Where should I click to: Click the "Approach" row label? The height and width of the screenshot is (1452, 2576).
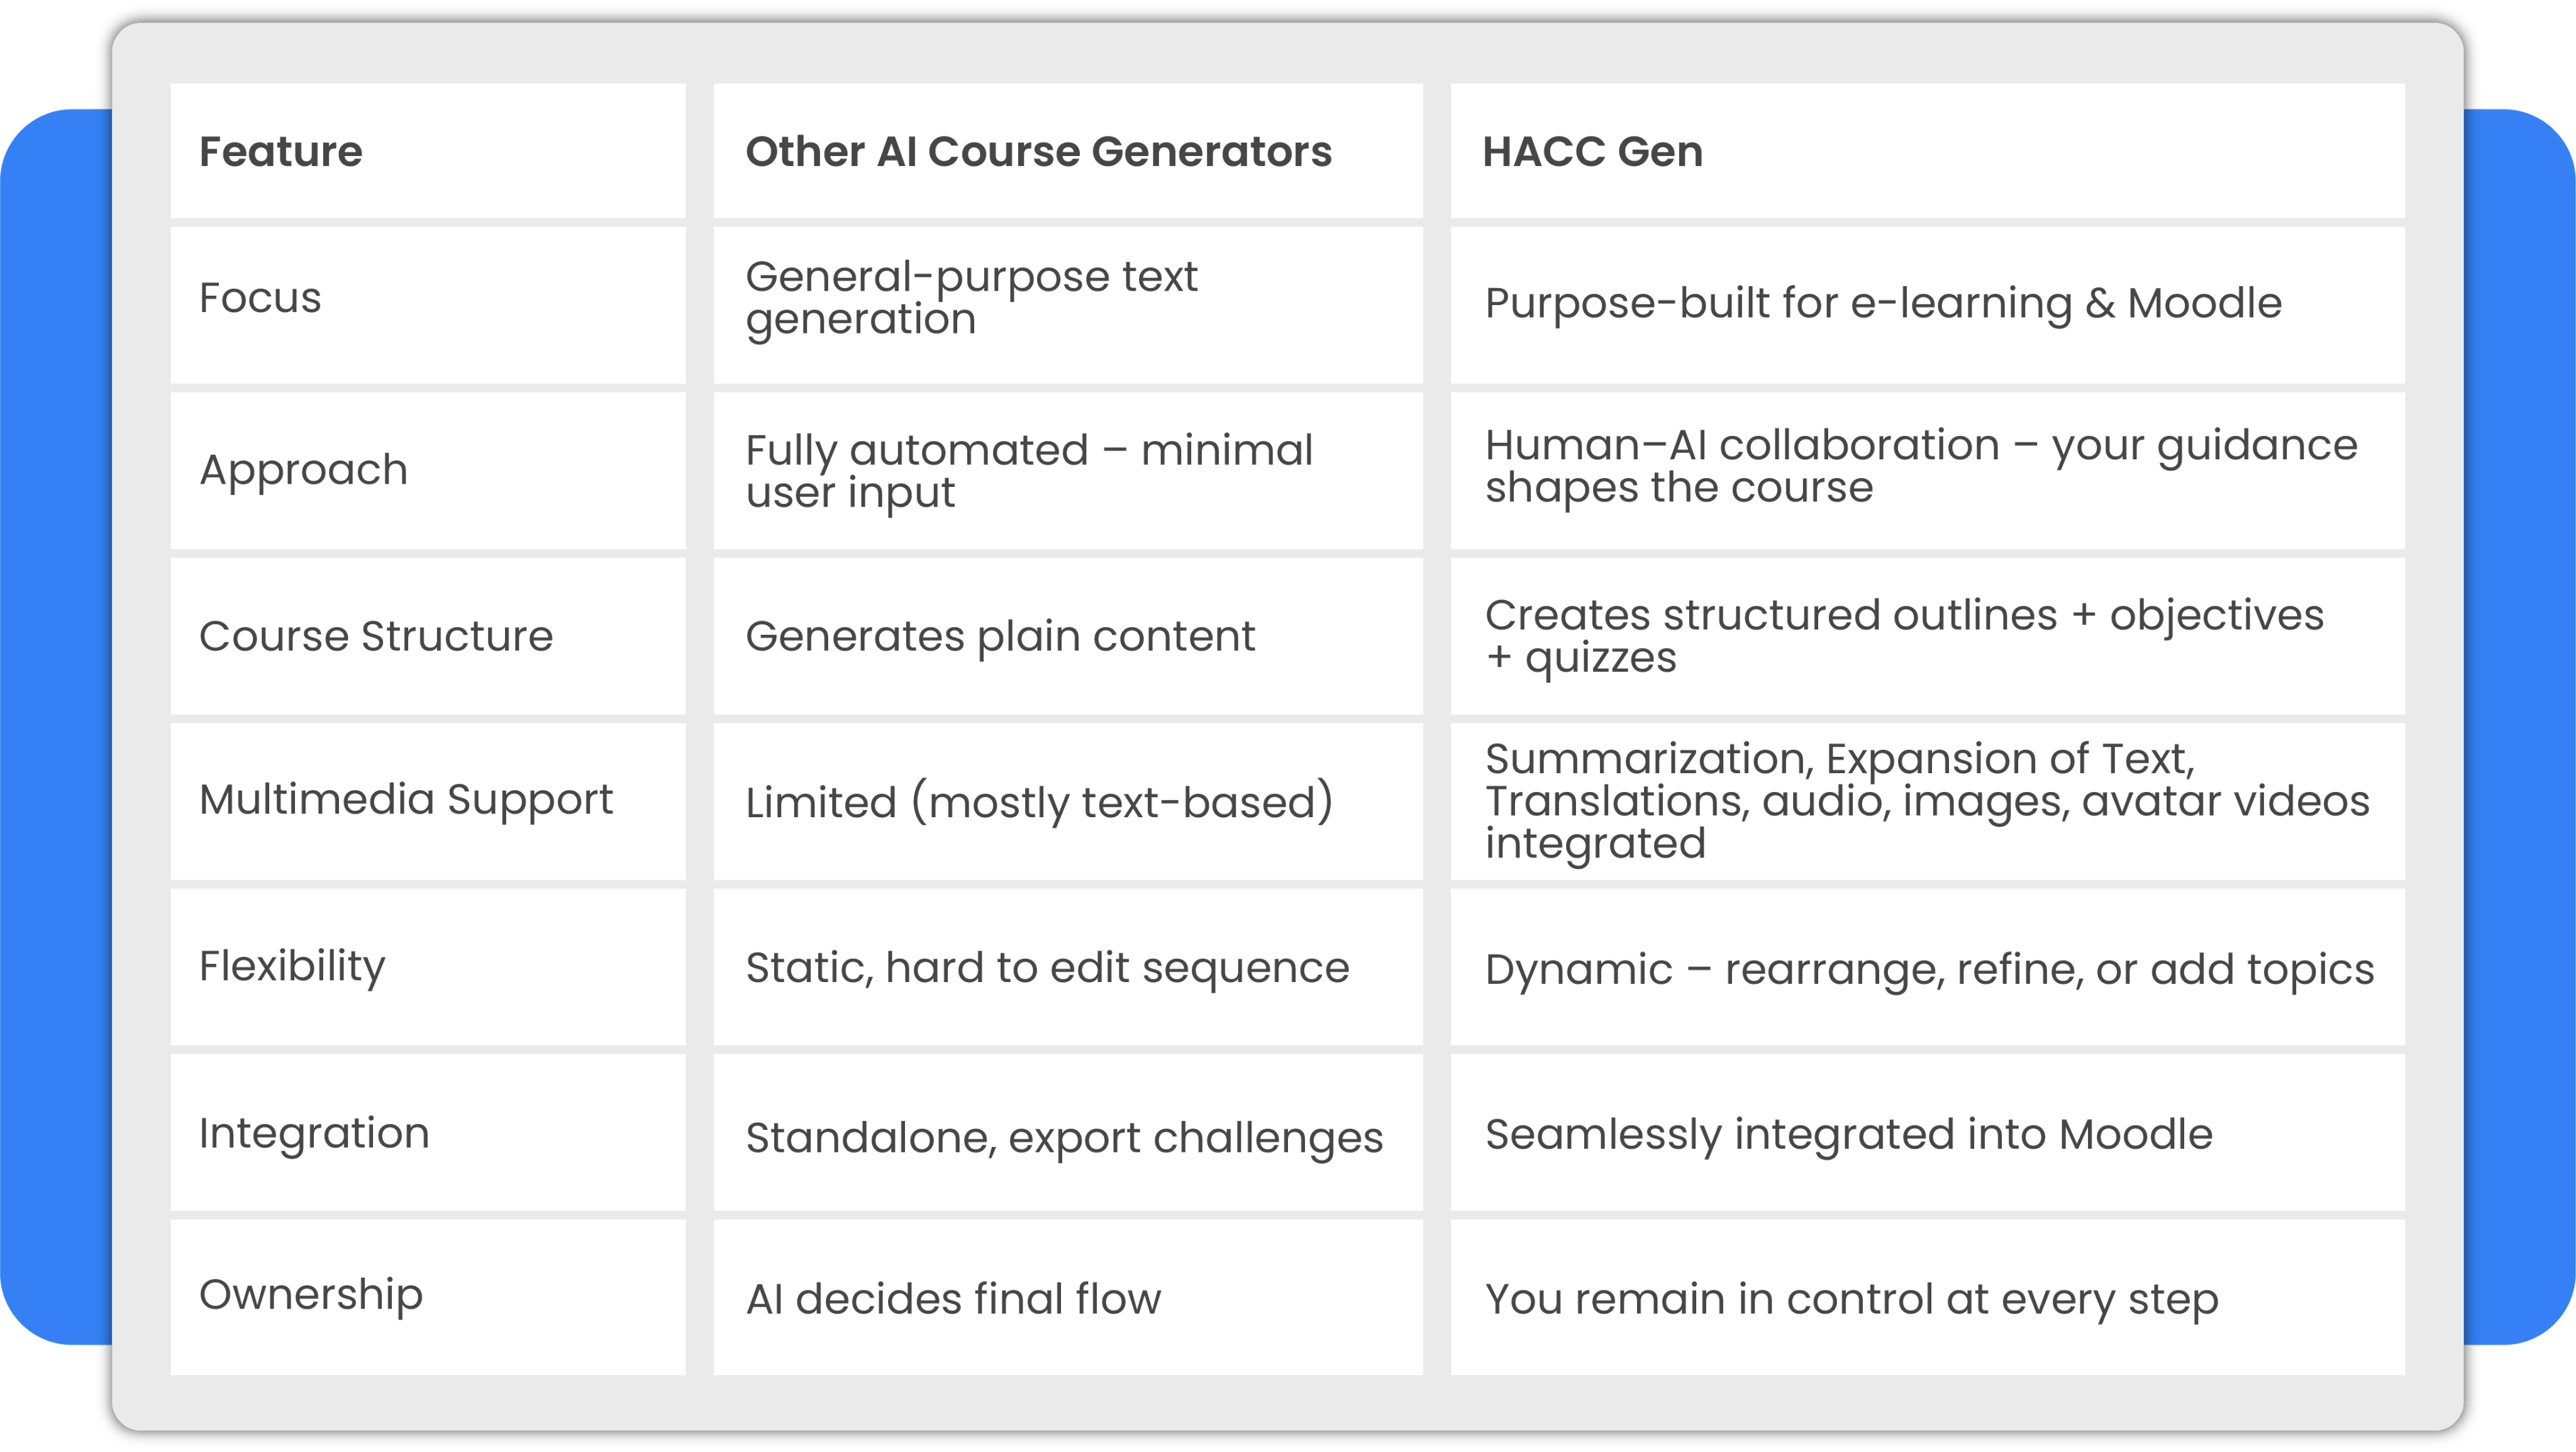click(303, 470)
